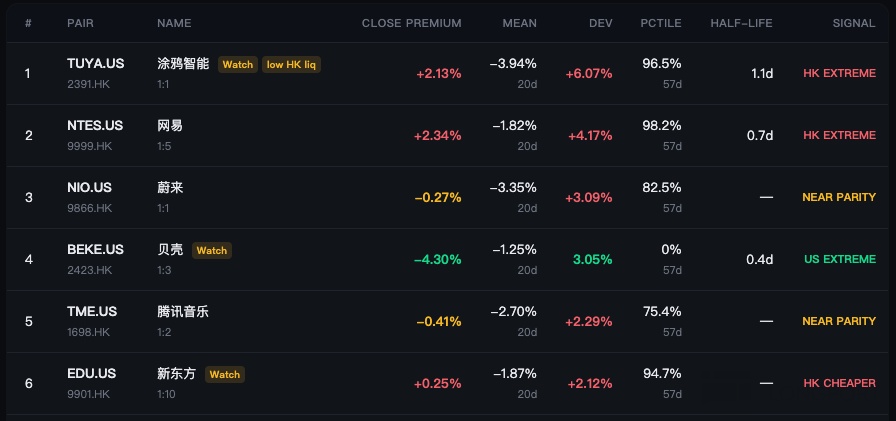Open the NTES.US pair link
Image resolution: width=896 pixels, height=421 pixels.
tap(95, 126)
